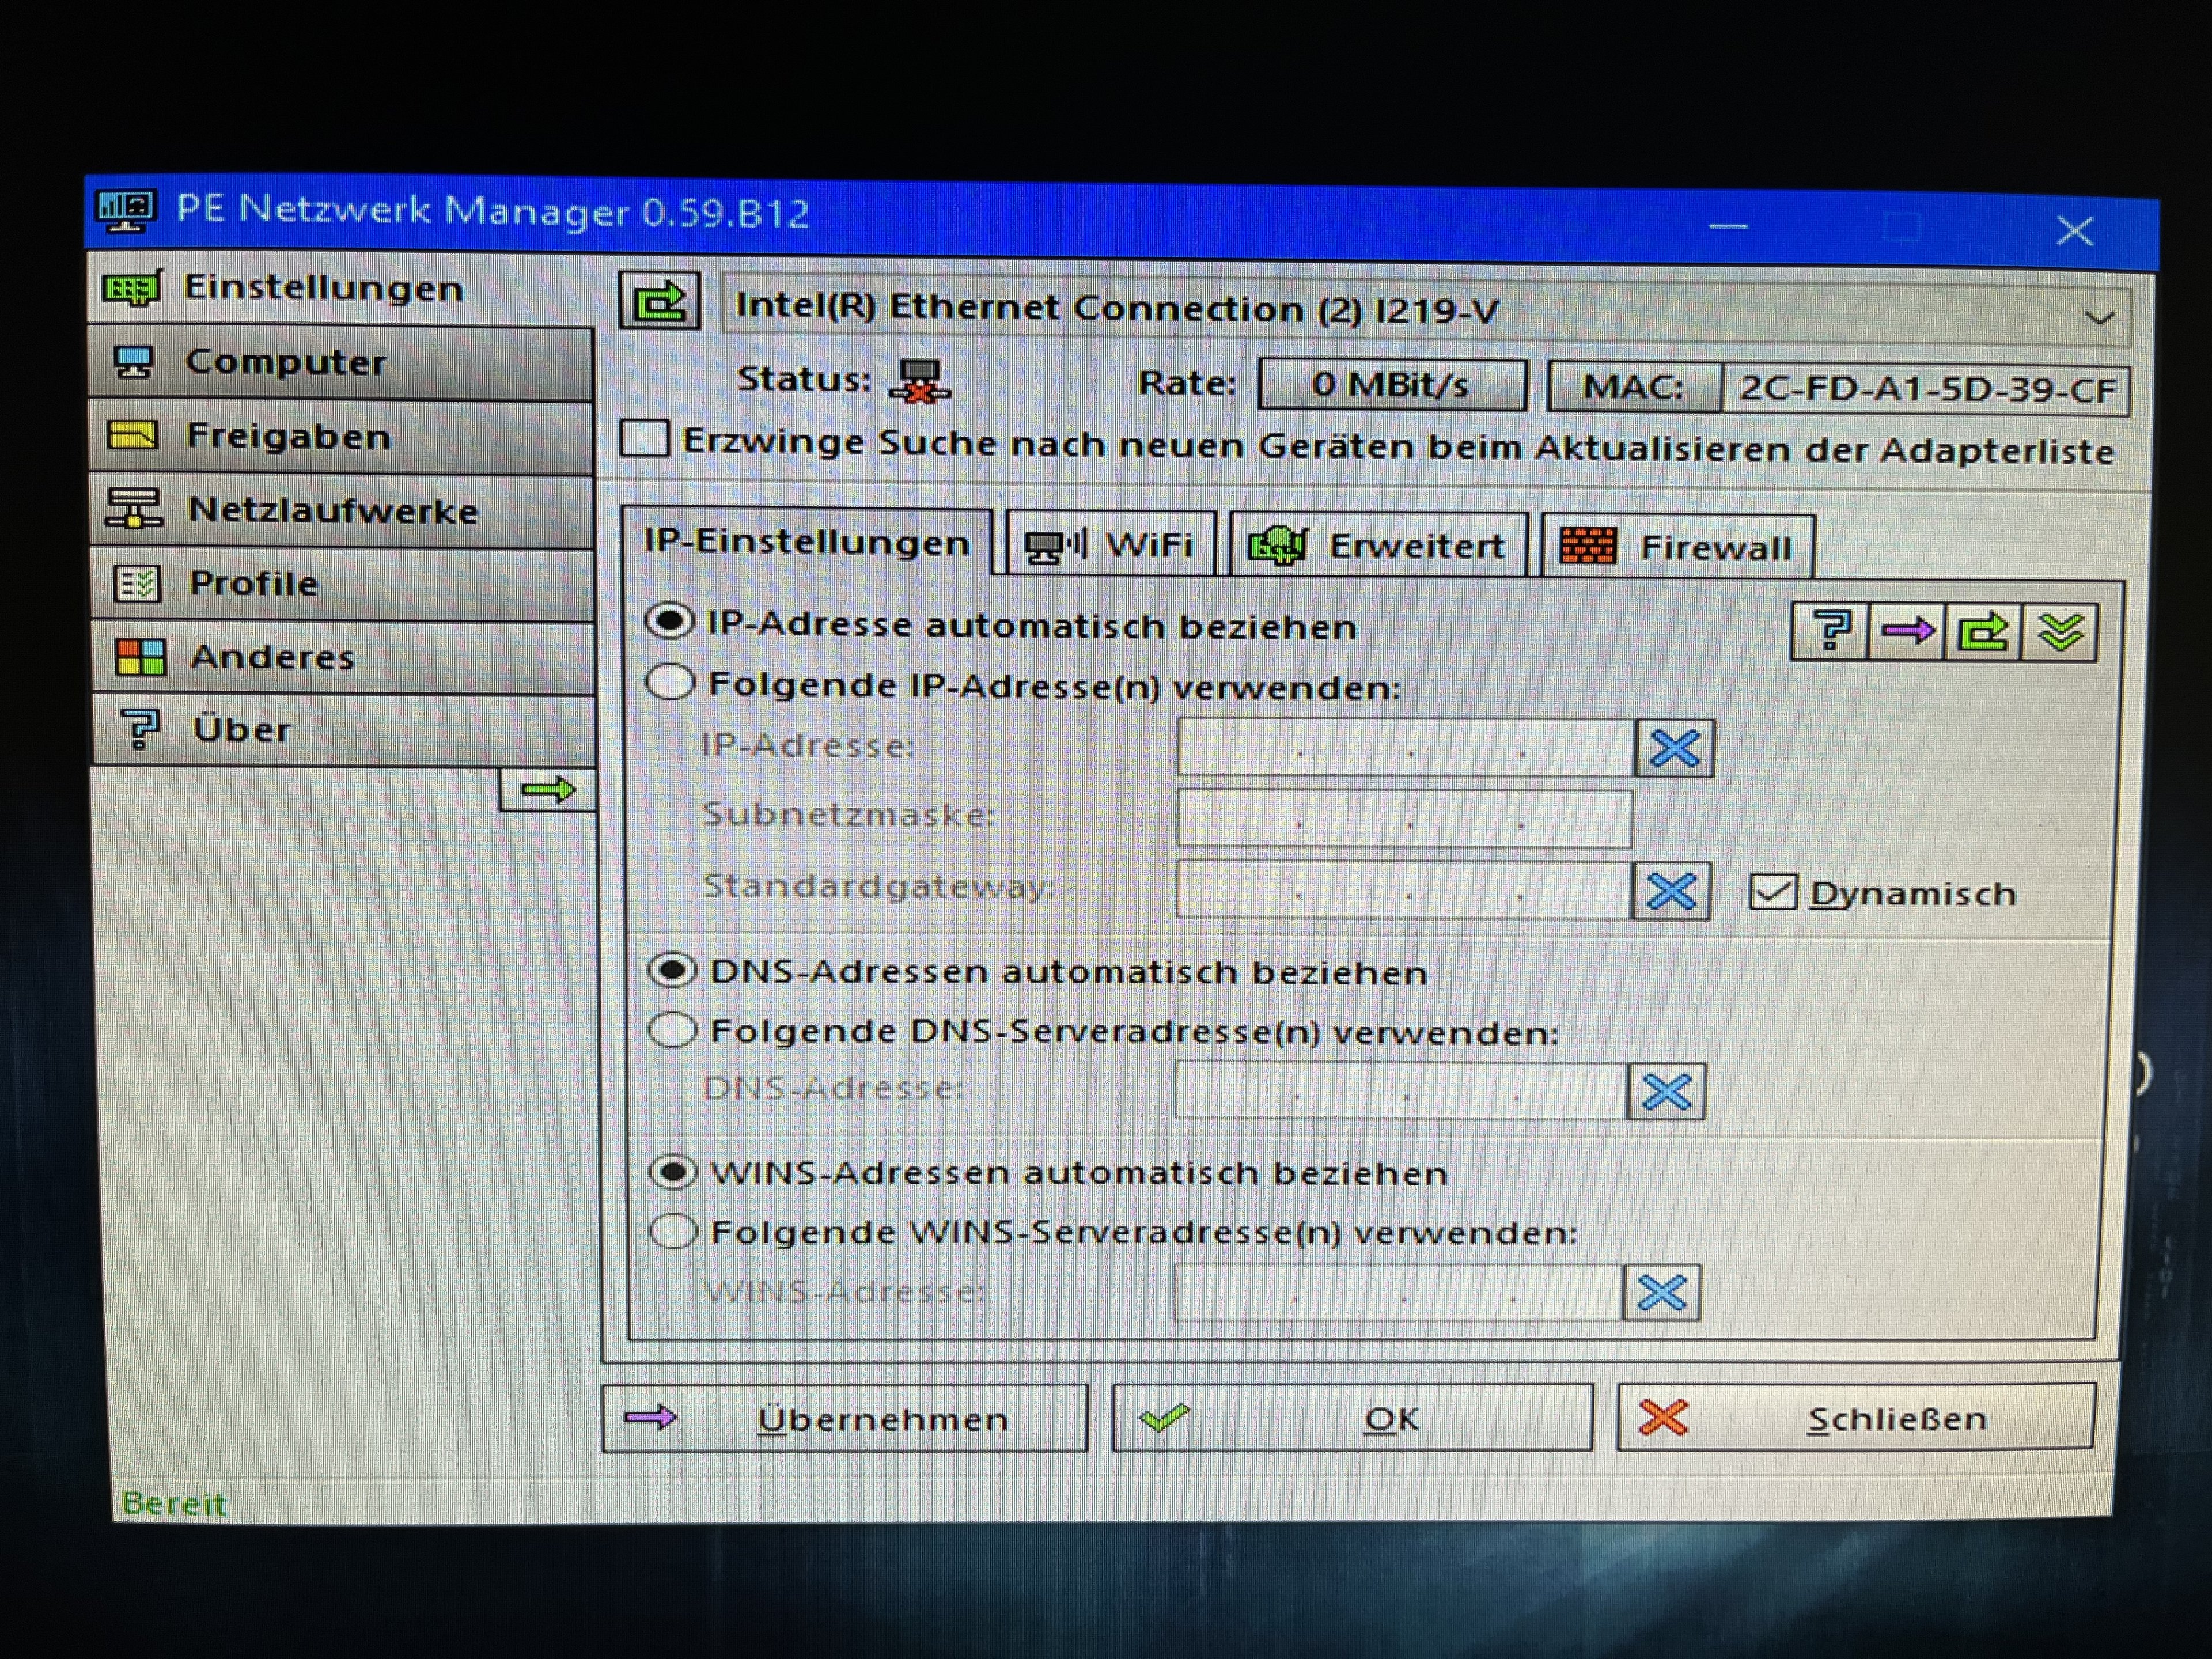Select Folgende DNS-Serveradresse(n) verwenden option

[x=673, y=1029]
